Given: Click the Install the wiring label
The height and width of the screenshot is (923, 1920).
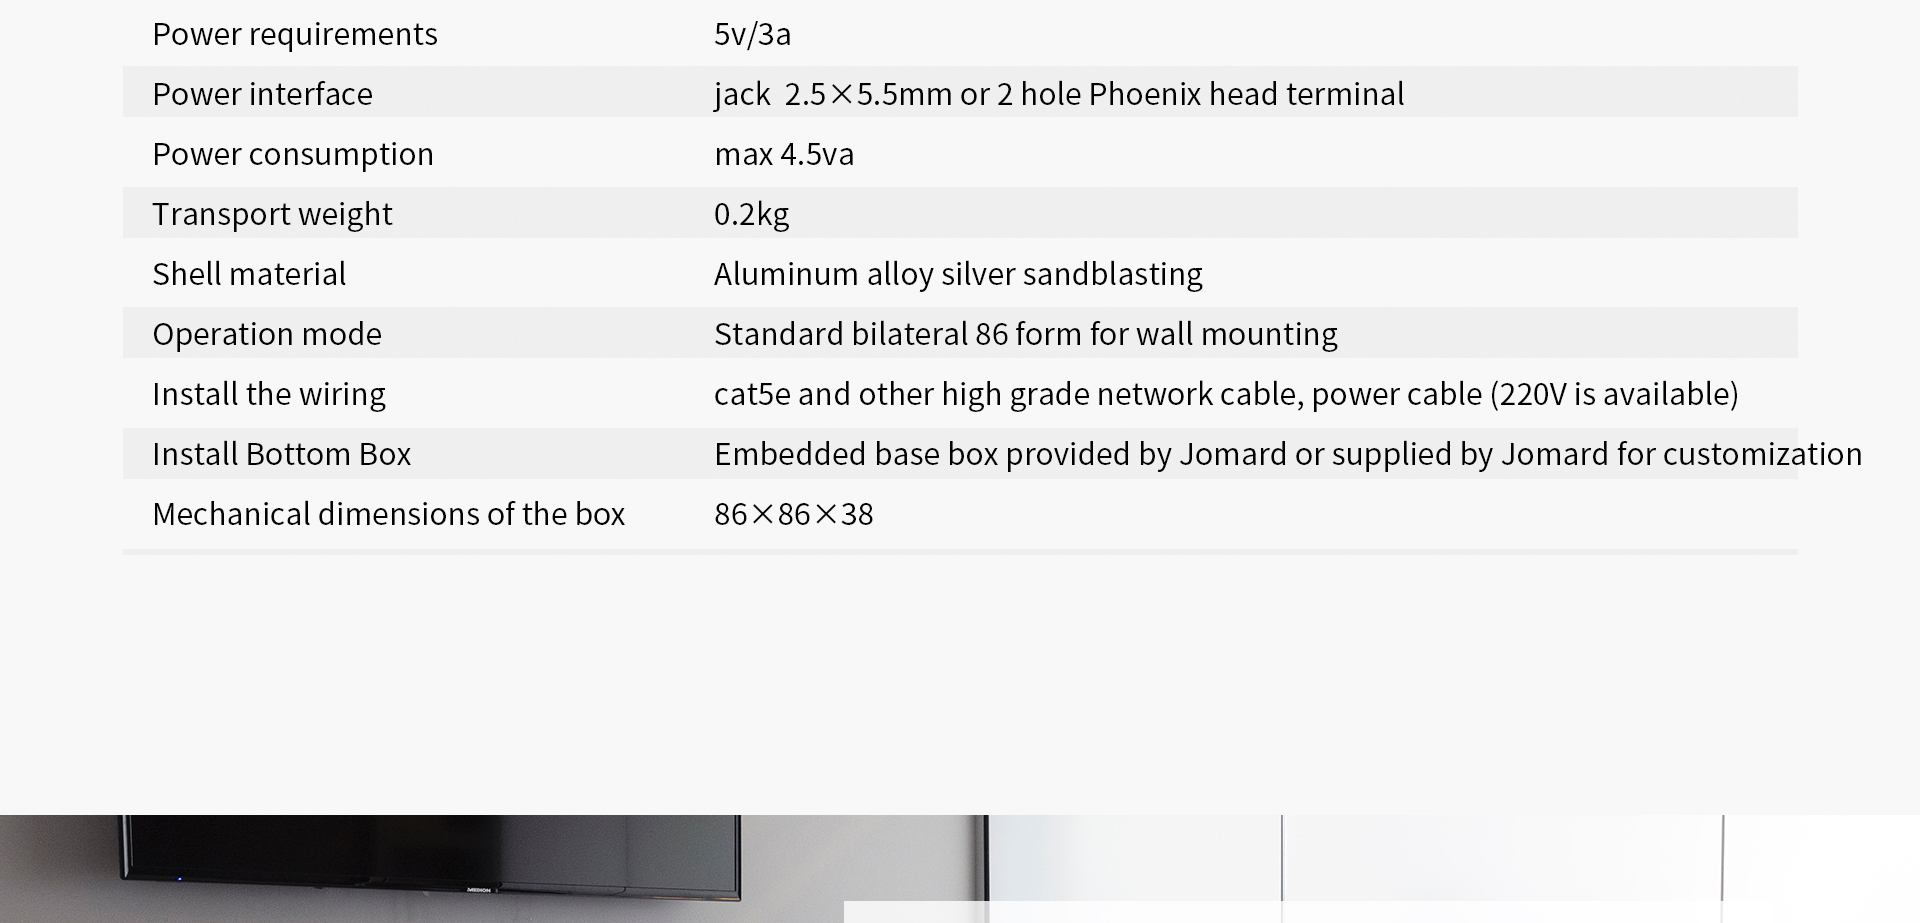Looking at the screenshot, I should click(269, 394).
